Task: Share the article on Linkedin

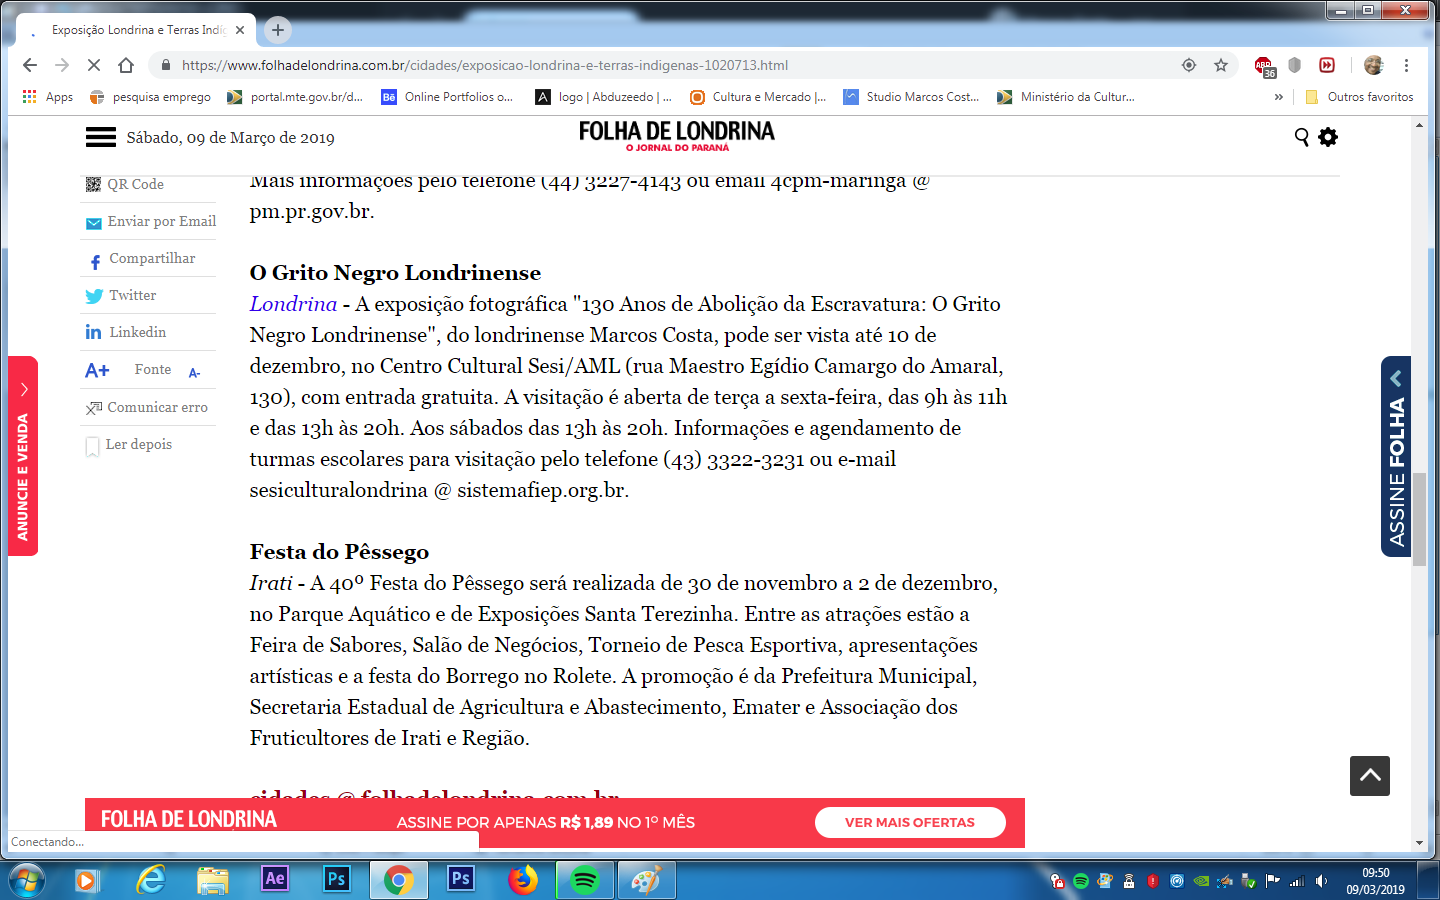Action: click(137, 333)
